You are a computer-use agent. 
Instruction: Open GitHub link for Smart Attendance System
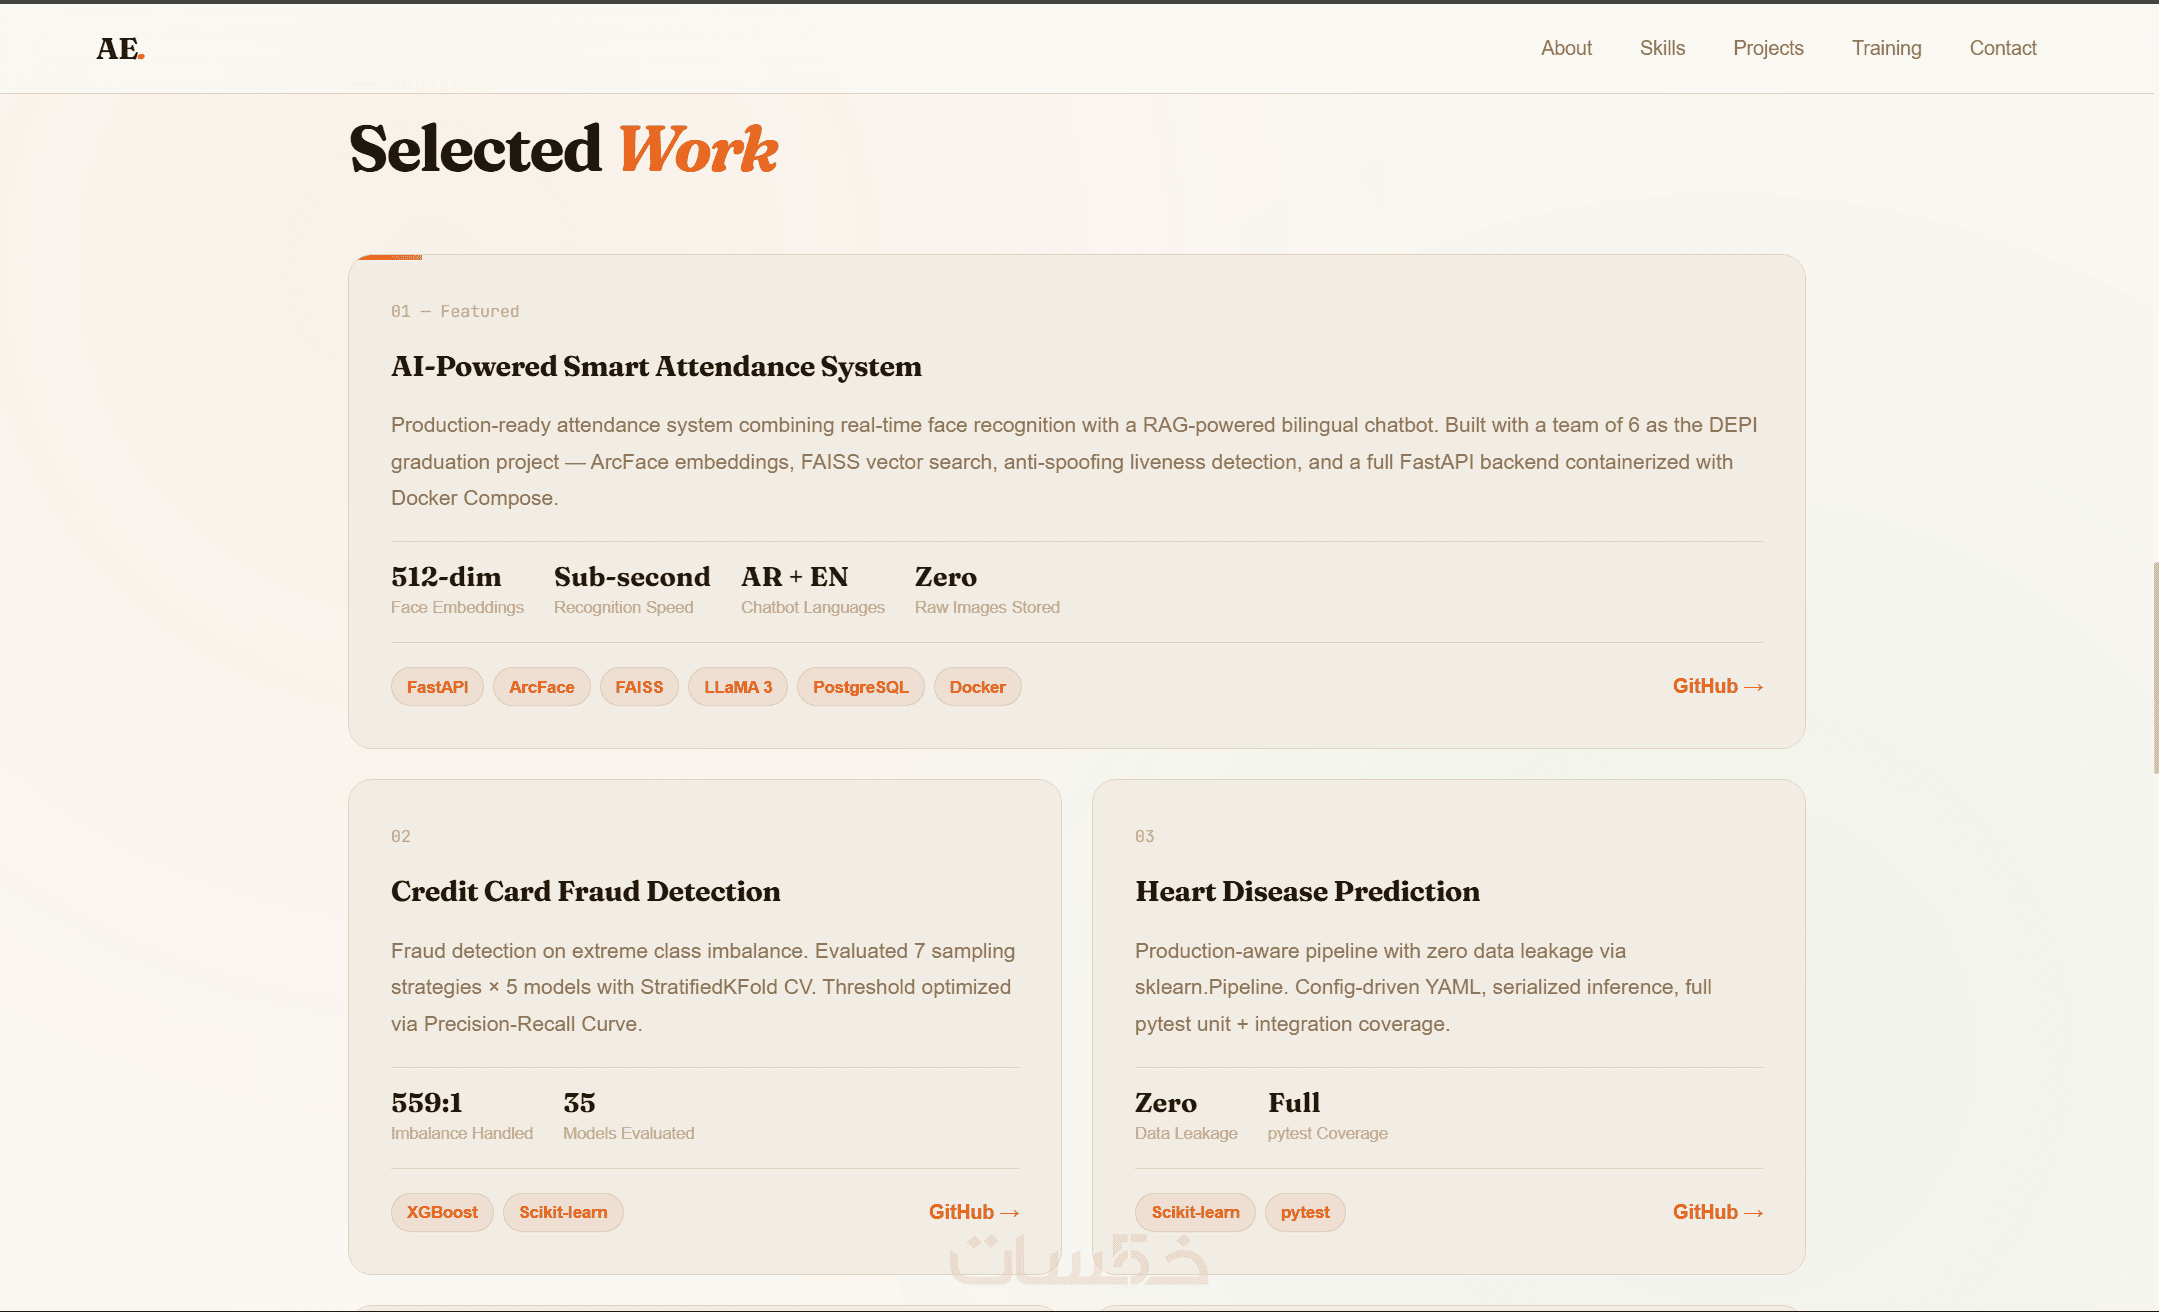click(1717, 686)
